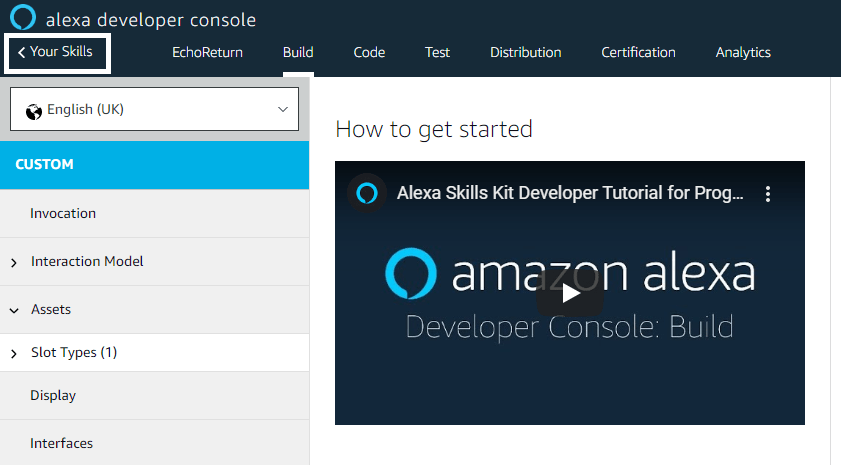This screenshot has width=841, height=465.
Task: Click the globe icon in language selector
Action: click(x=34, y=112)
